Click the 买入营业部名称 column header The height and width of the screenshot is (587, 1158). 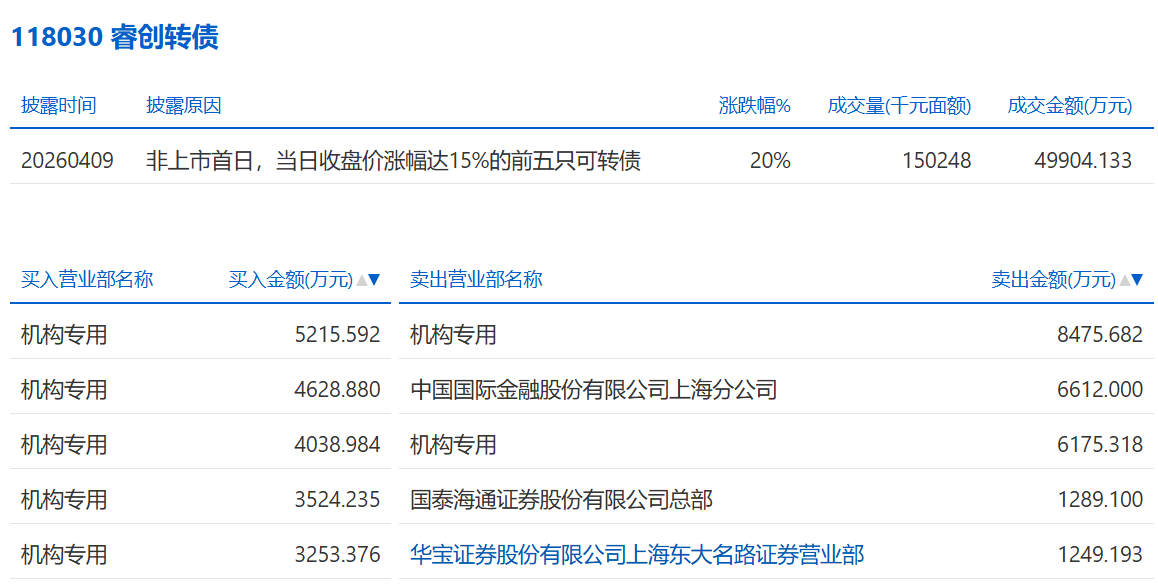pos(87,280)
